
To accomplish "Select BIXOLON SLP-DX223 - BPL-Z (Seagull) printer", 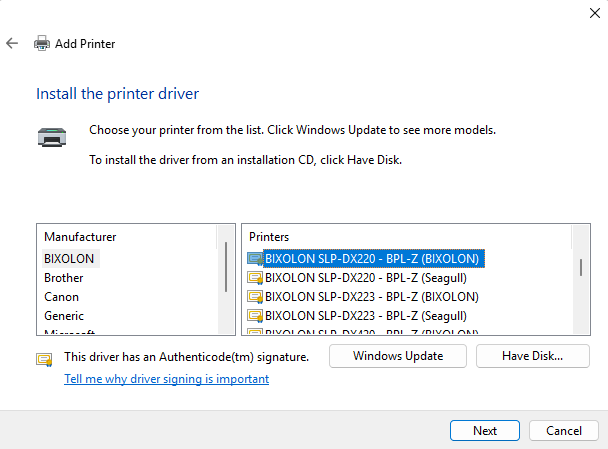I will pyautogui.click(x=366, y=316).
